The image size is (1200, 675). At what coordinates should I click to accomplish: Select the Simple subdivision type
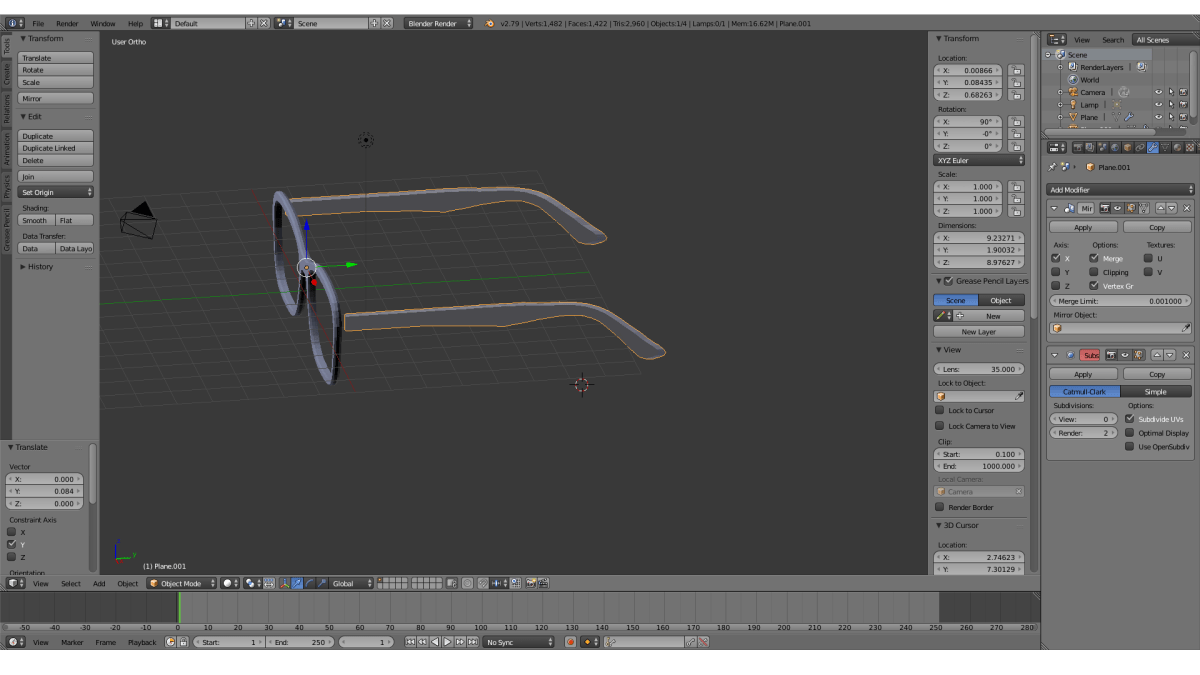[x=1156, y=392]
